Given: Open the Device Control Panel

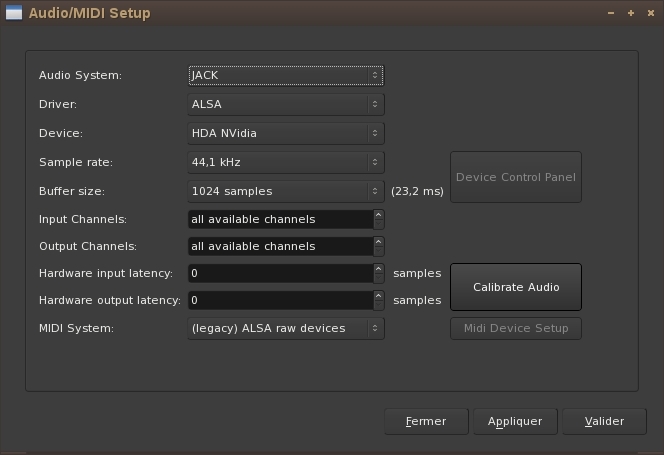Looking at the screenshot, I should tap(515, 177).
